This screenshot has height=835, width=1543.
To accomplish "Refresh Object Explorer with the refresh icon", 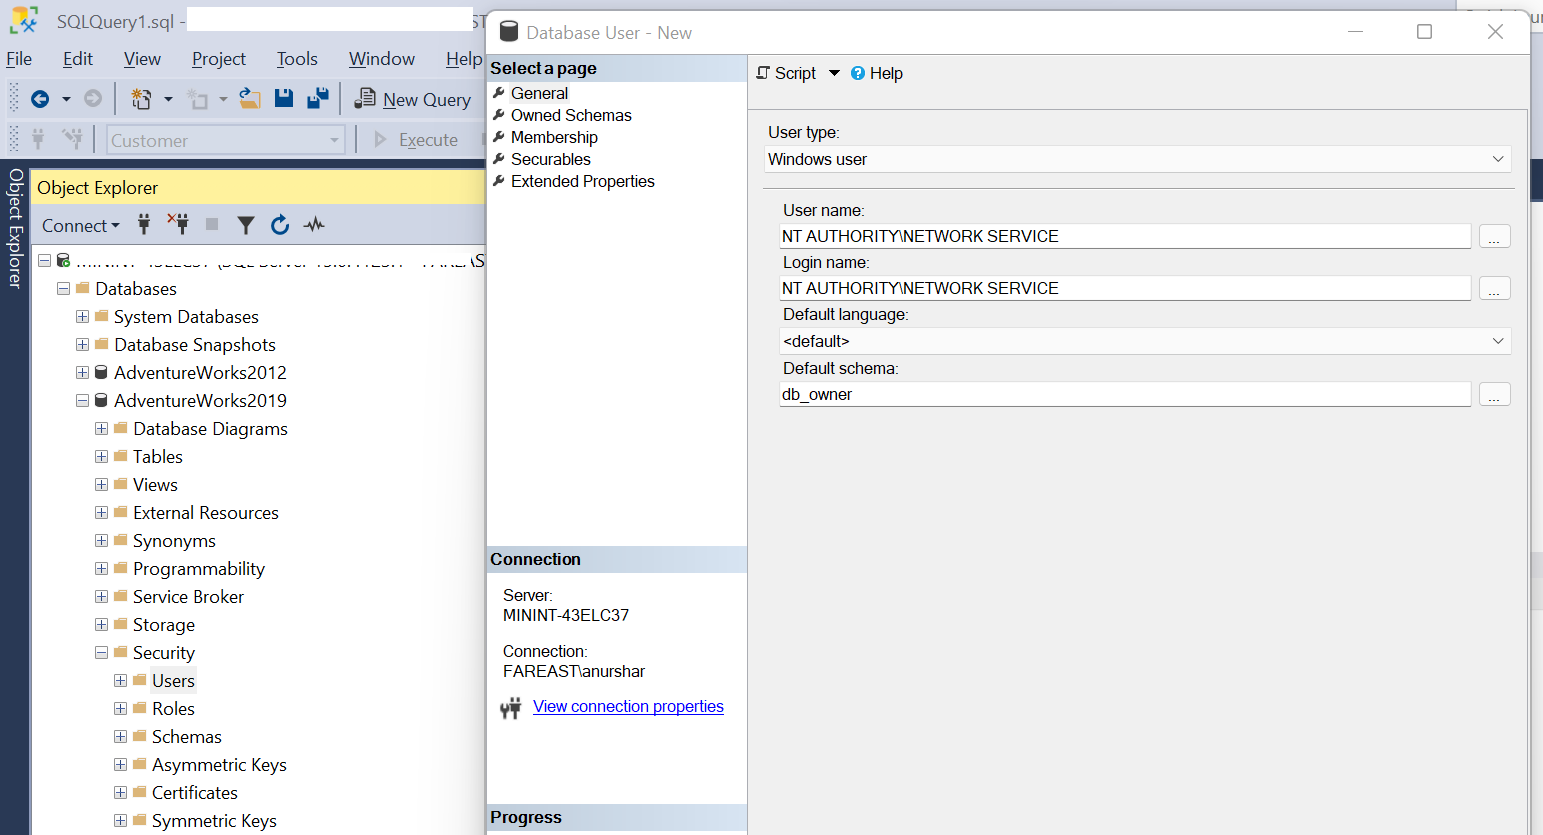I will (x=280, y=225).
